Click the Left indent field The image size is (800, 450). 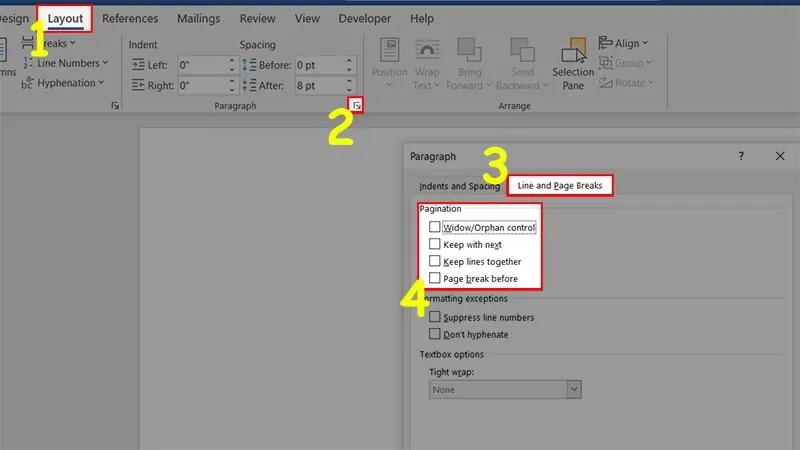click(x=202, y=65)
